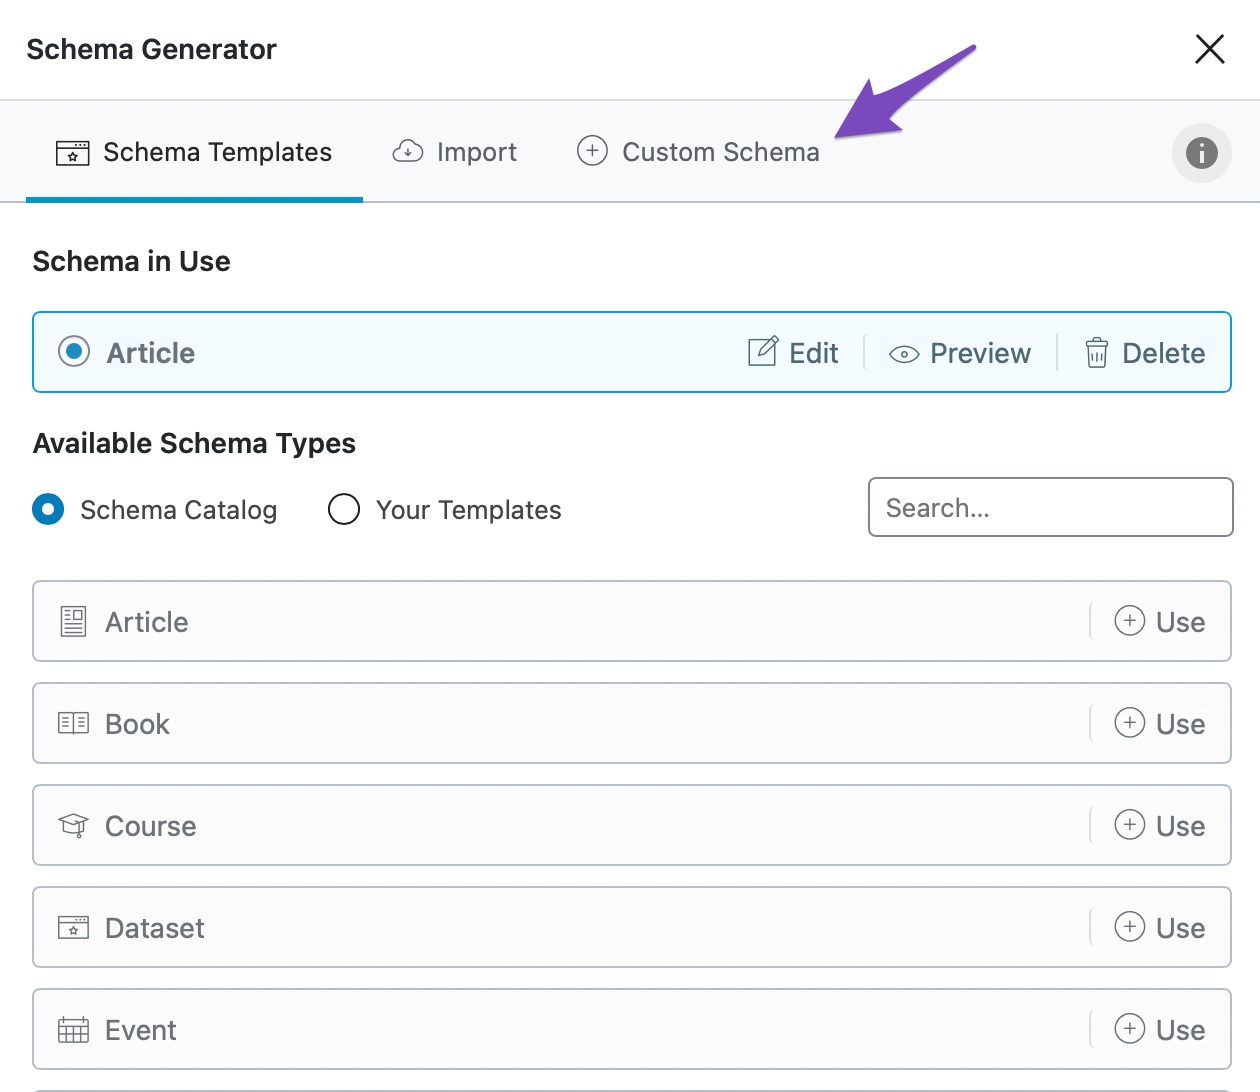
Task: Delete the Article schema in use
Action: pyautogui.click(x=1145, y=353)
